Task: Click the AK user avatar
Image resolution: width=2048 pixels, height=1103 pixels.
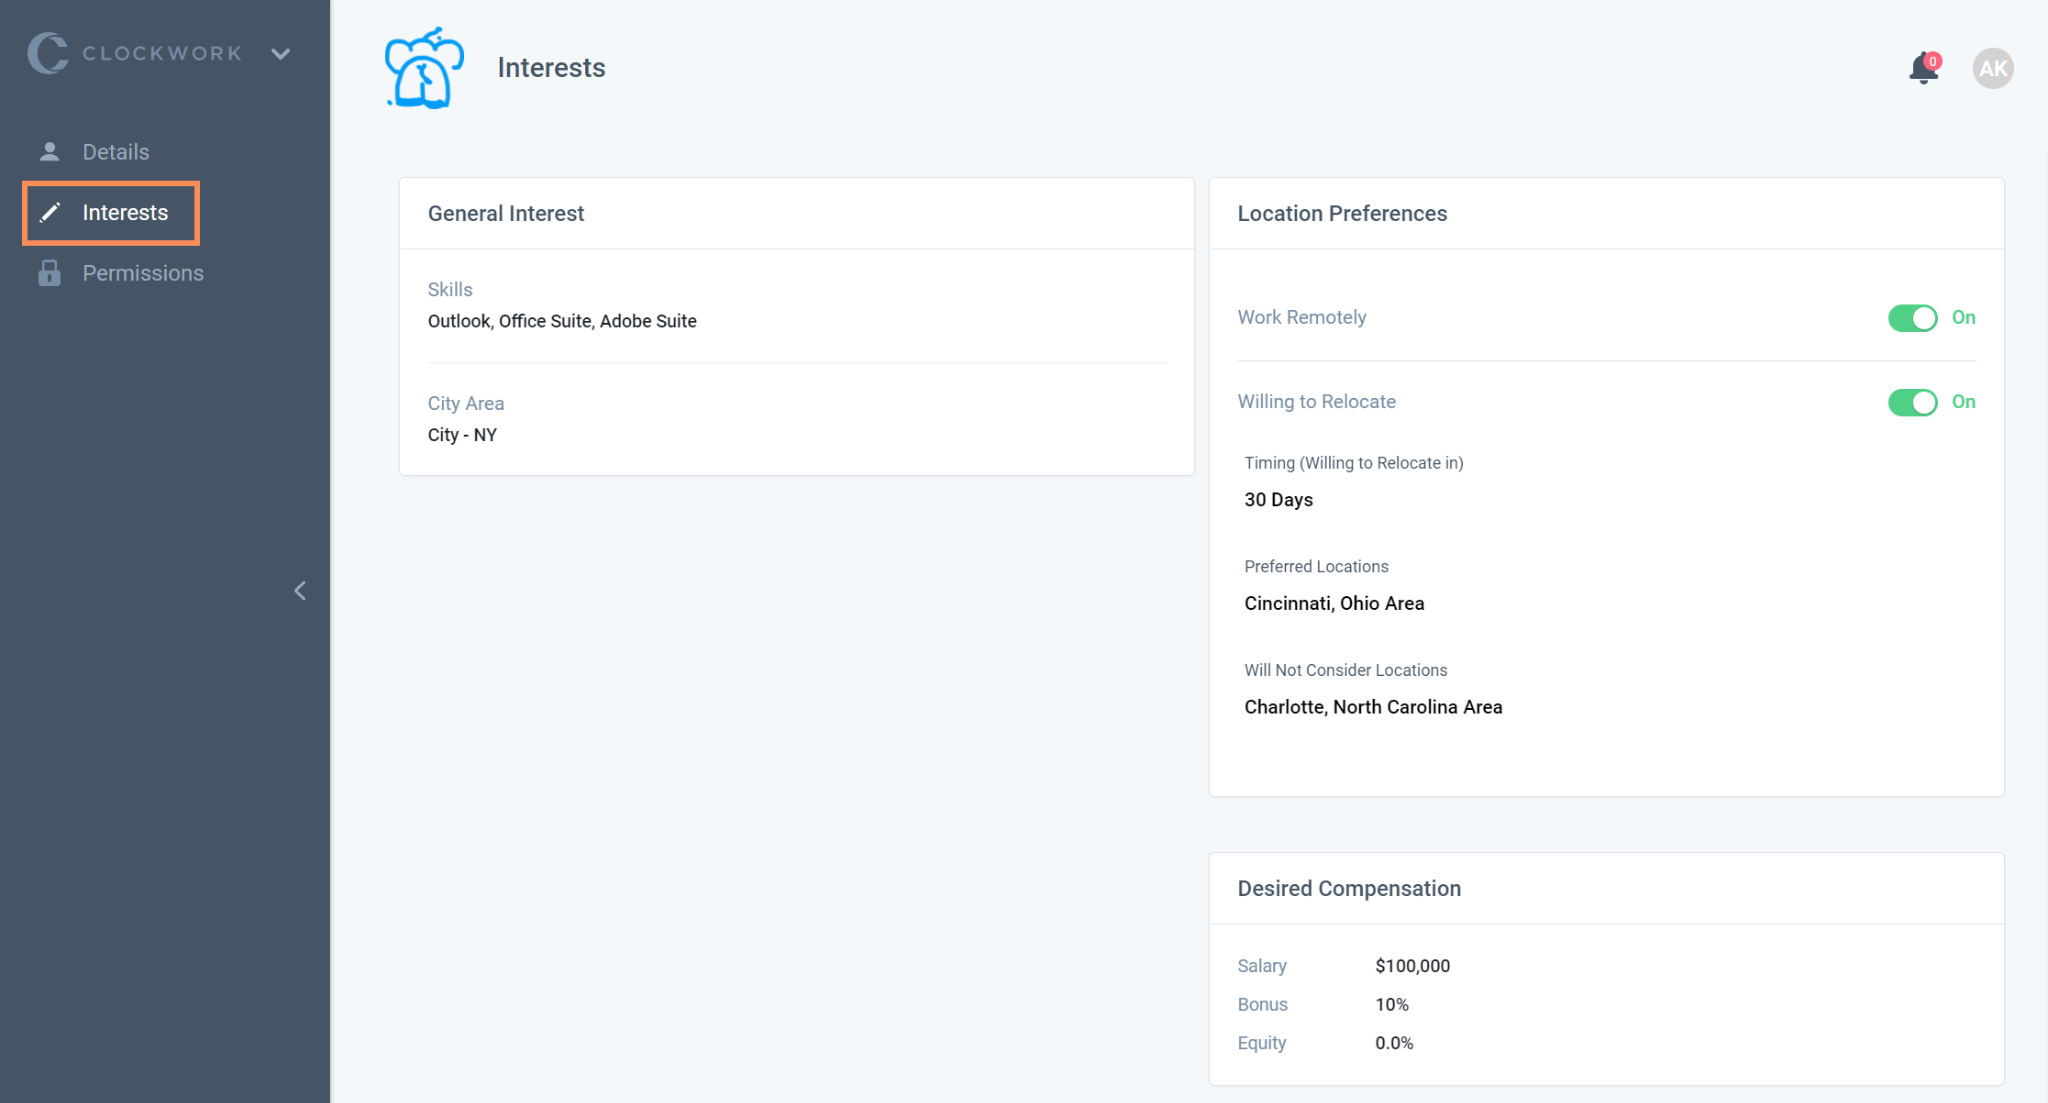Action: pyautogui.click(x=1992, y=69)
